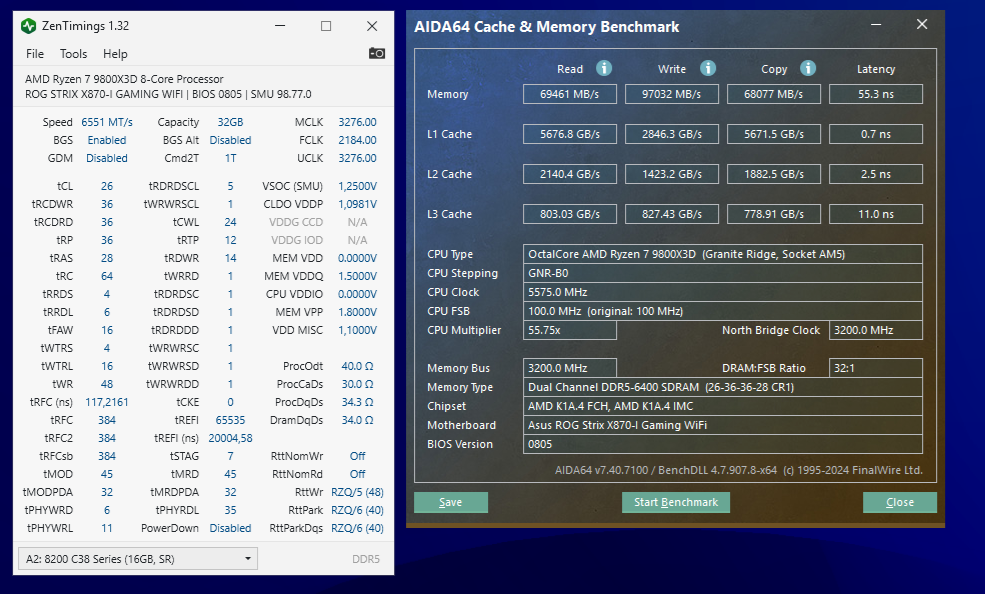985x594 pixels.
Task: Select the L3 Cache Latency 11.0 ns field
Action: click(876, 214)
